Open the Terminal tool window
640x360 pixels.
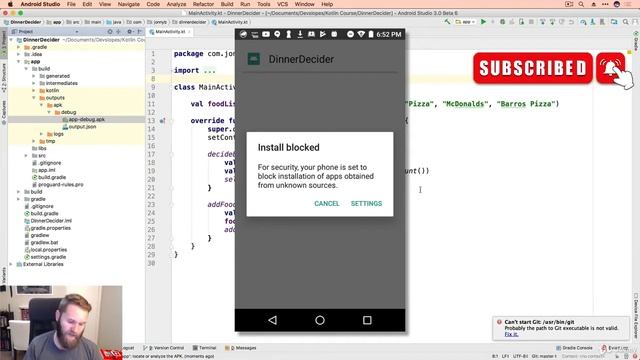tap(204, 348)
